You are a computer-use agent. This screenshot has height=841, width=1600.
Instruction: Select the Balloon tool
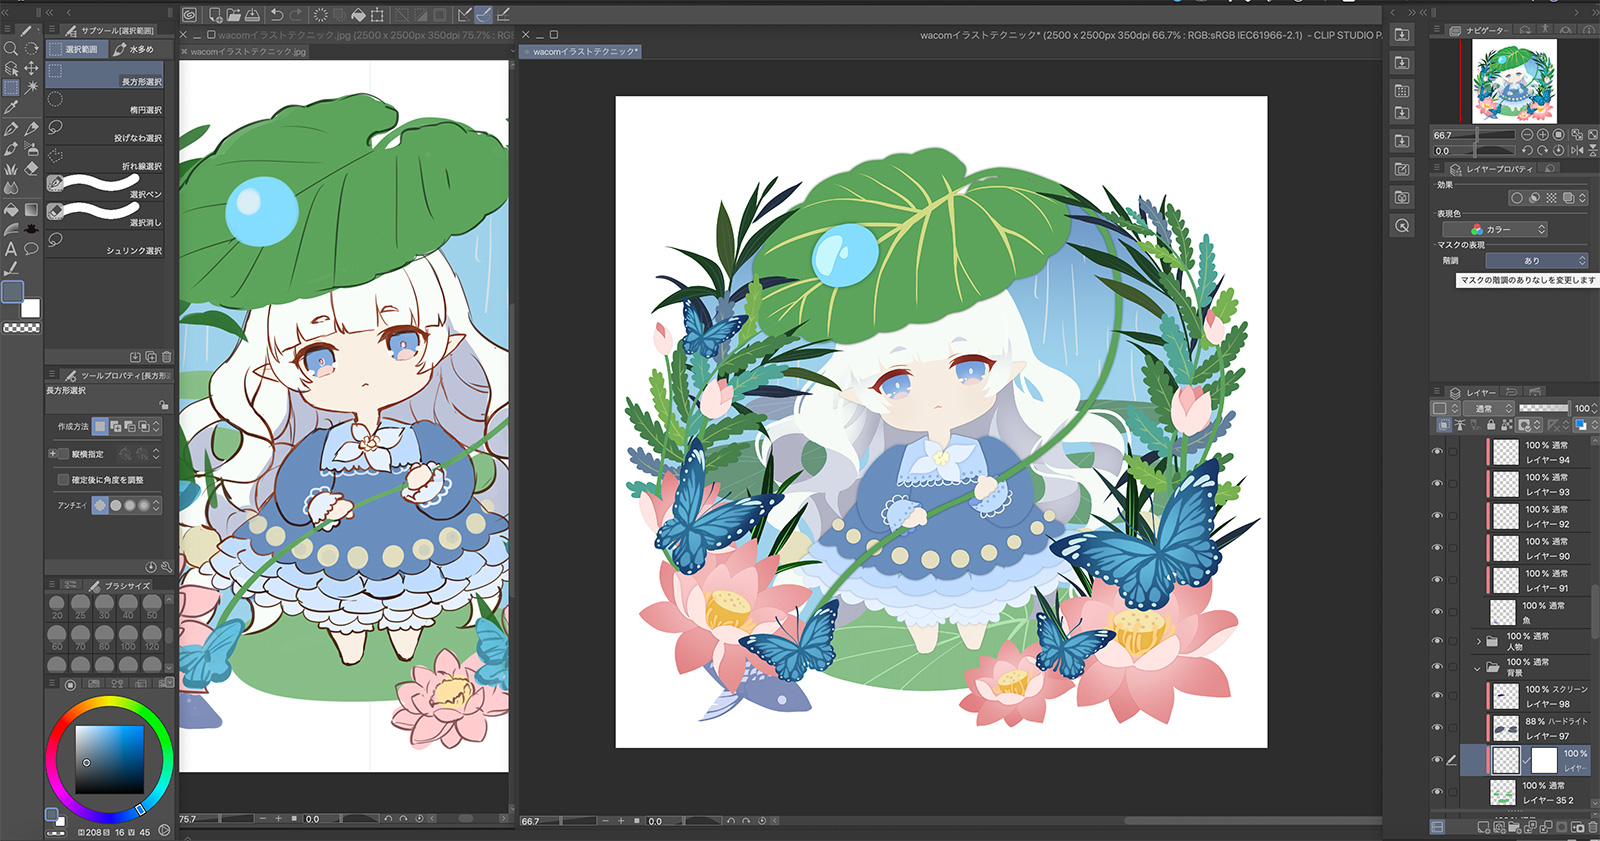click(x=32, y=249)
